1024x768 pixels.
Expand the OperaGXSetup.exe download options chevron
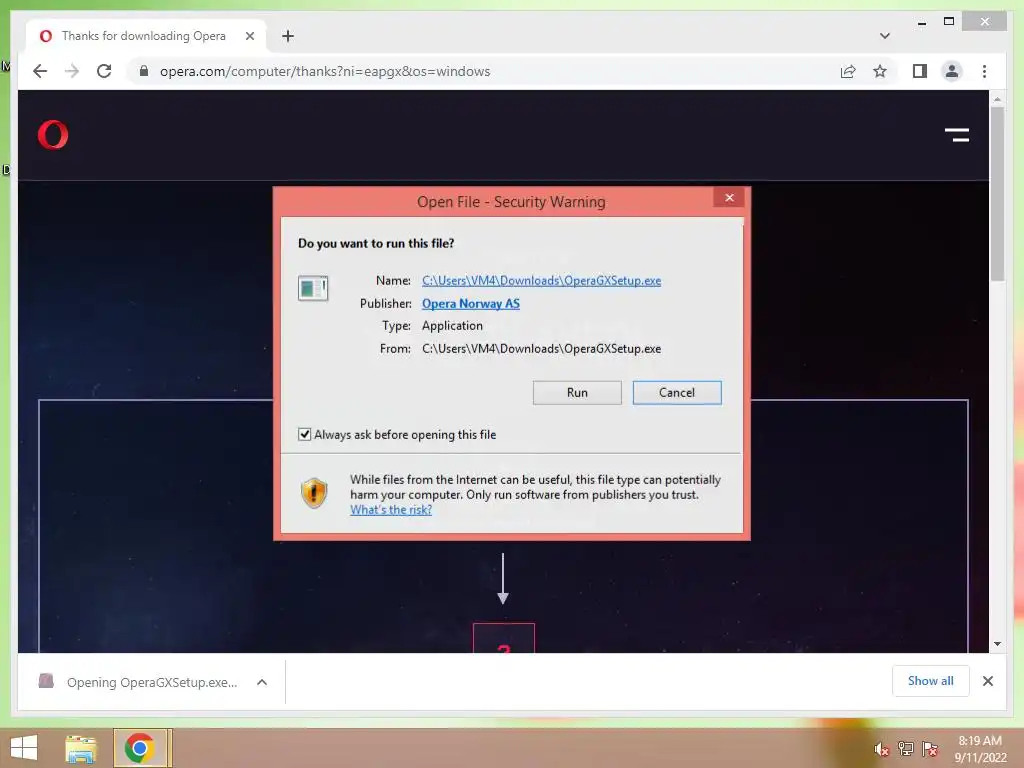[x=262, y=682]
